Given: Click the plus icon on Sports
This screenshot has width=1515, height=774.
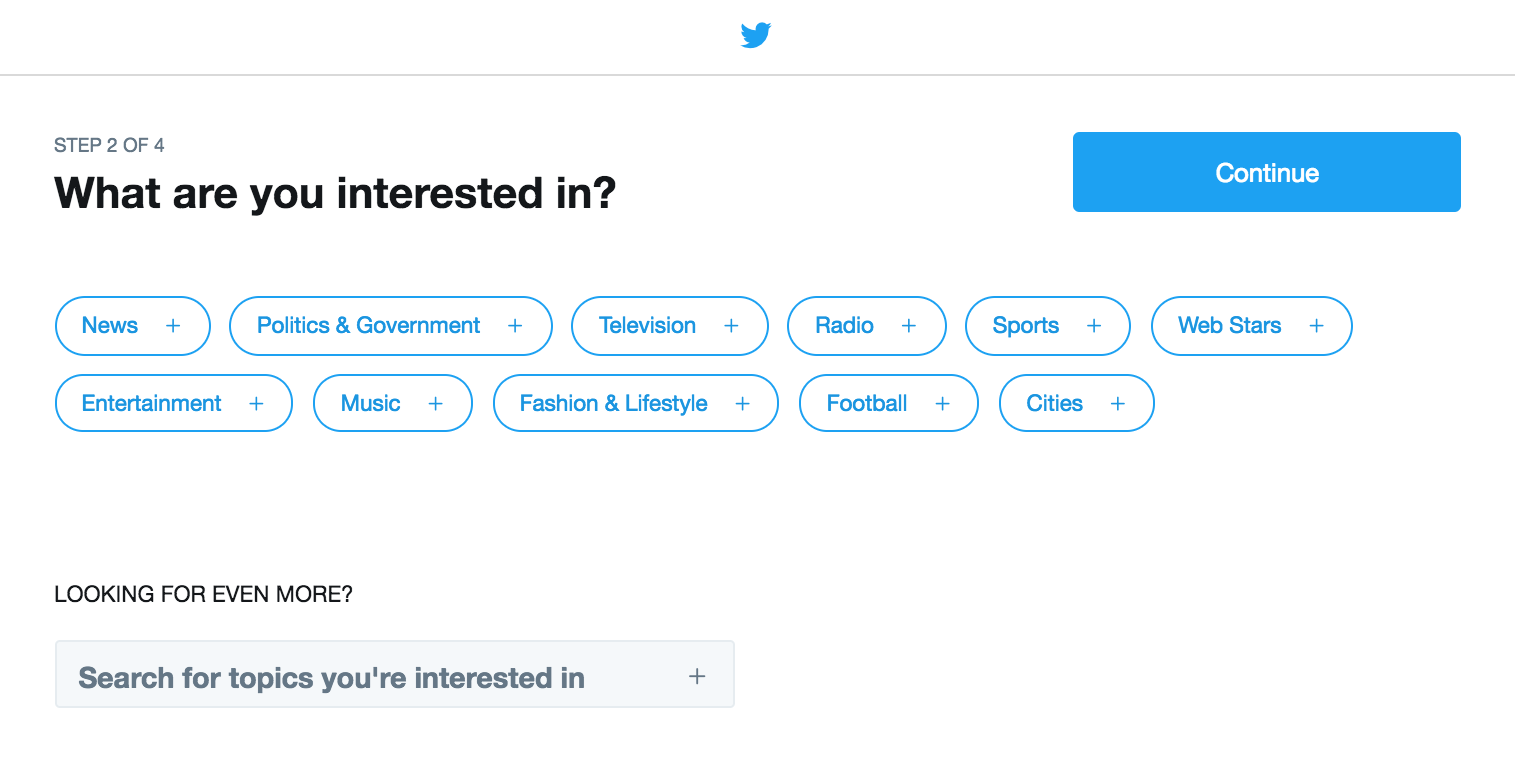Looking at the screenshot, I should (x=1094, y=326).
